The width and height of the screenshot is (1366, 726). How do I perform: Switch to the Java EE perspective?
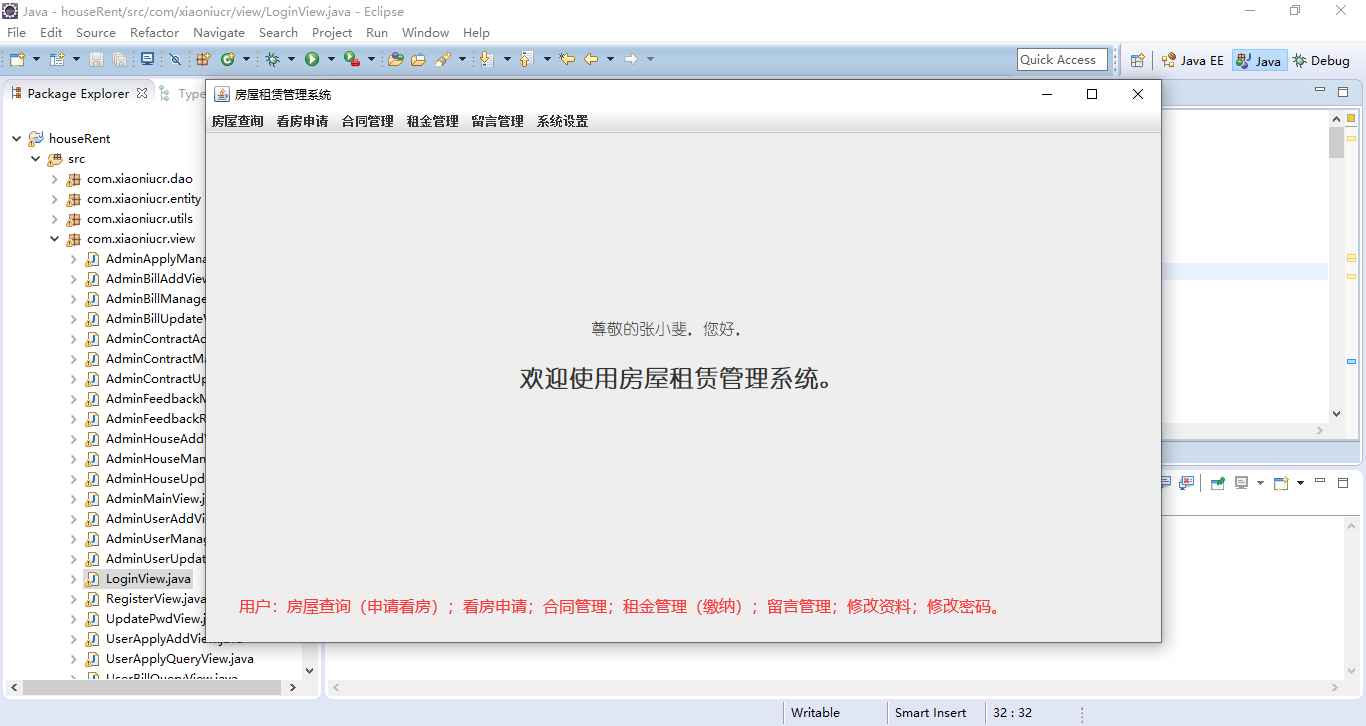tap(1192, 60)
